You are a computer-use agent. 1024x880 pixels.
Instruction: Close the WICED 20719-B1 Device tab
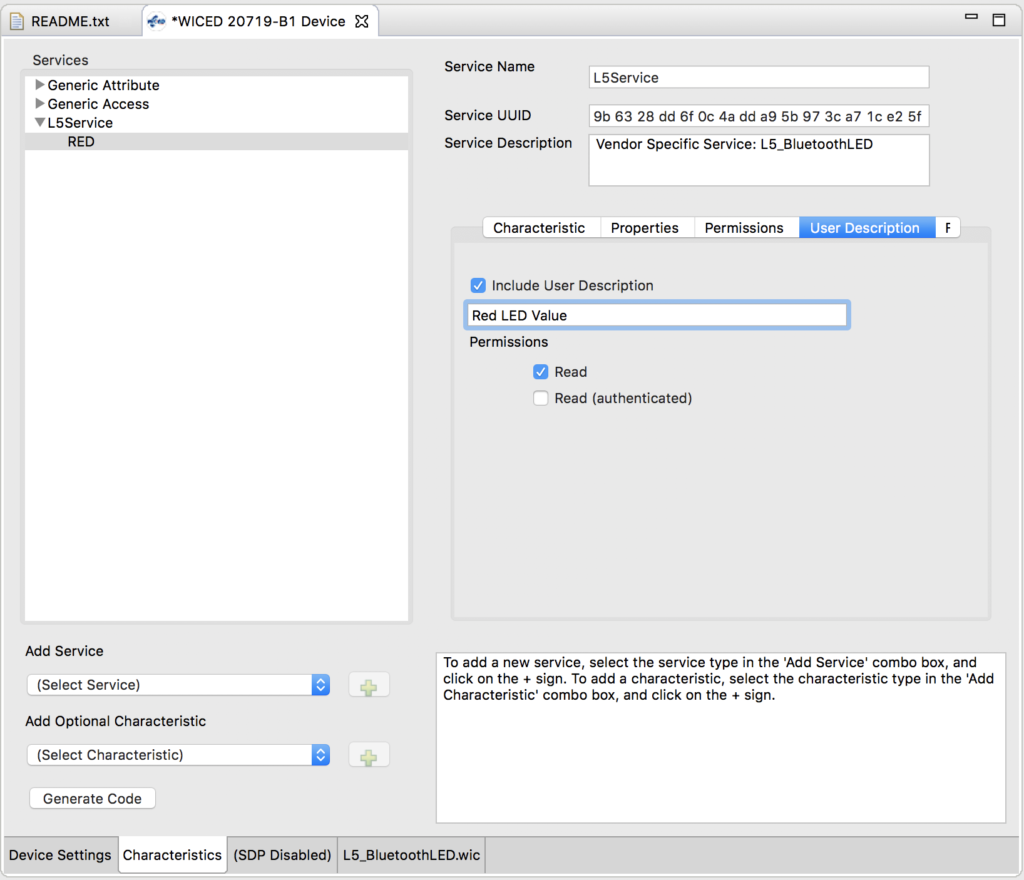[x=362, y=22]
